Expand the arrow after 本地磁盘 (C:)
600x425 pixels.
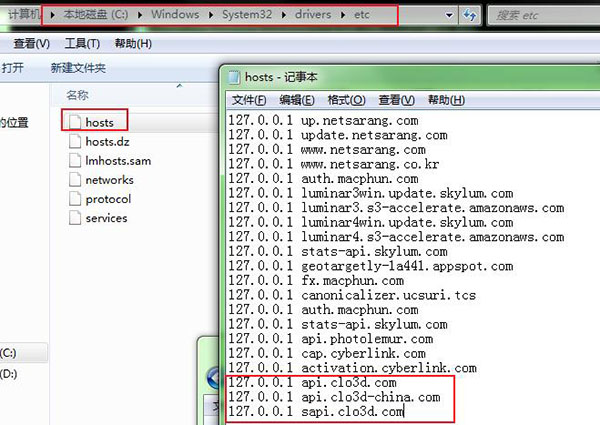[140, 15]
